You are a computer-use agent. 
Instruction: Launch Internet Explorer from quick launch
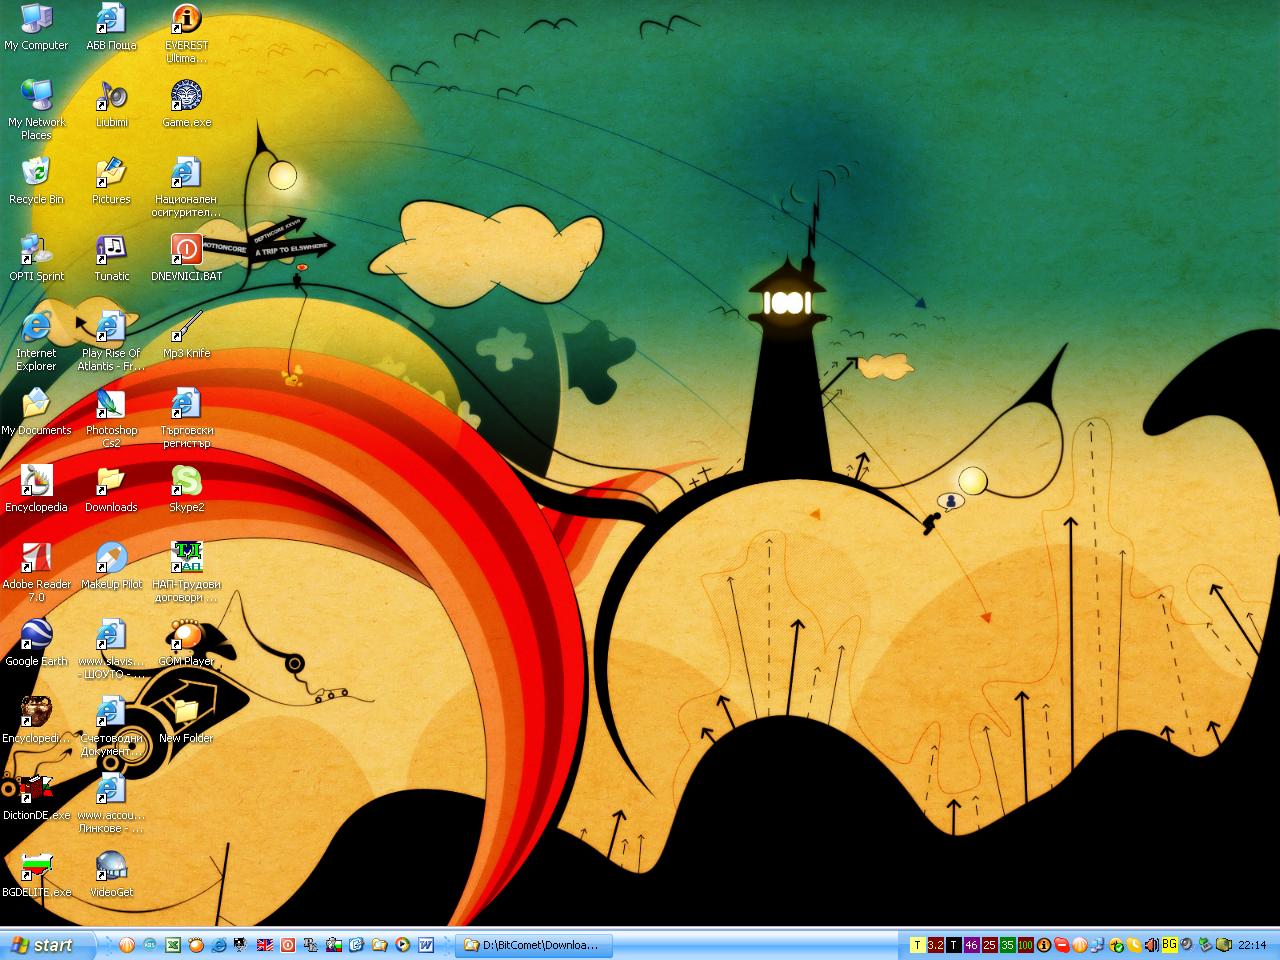[219, 944]
